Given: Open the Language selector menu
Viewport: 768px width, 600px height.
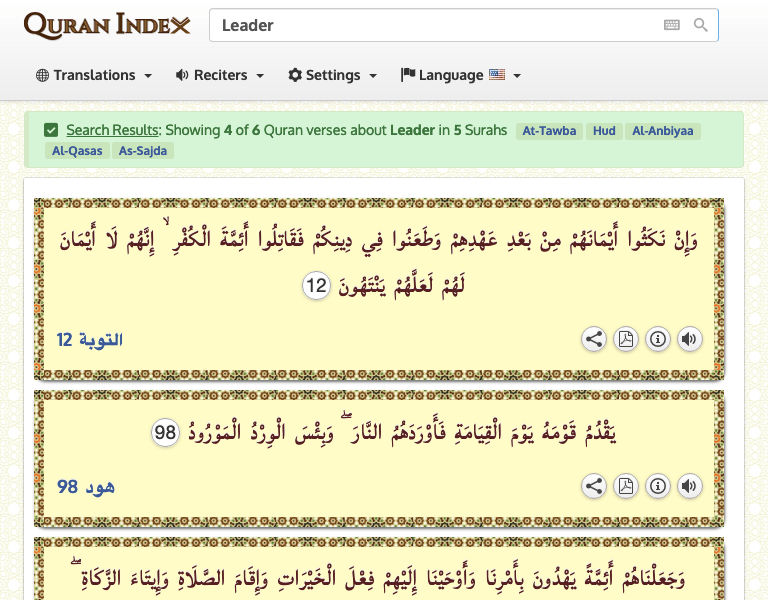Looking at the screenshot, I should (460, 75).
